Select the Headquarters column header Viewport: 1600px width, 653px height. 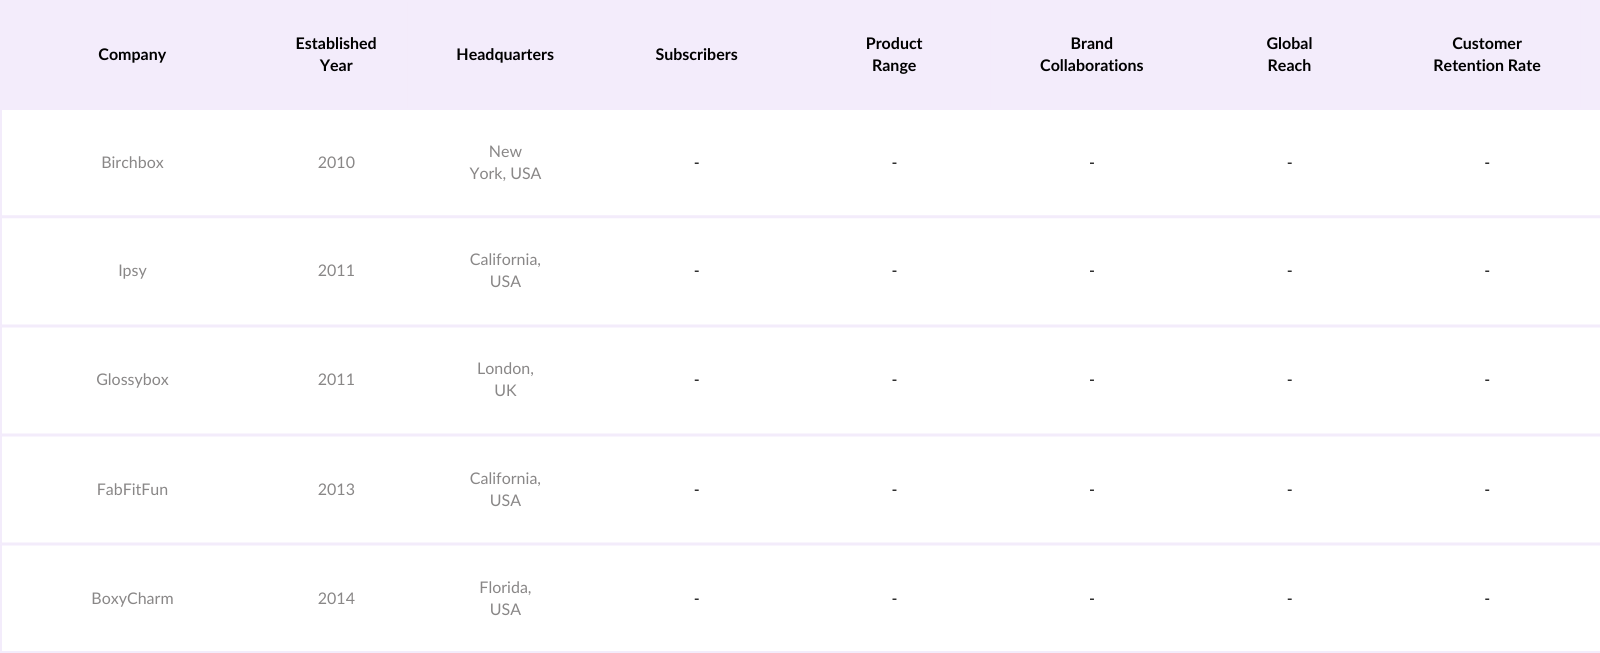[x=505, y=55]
